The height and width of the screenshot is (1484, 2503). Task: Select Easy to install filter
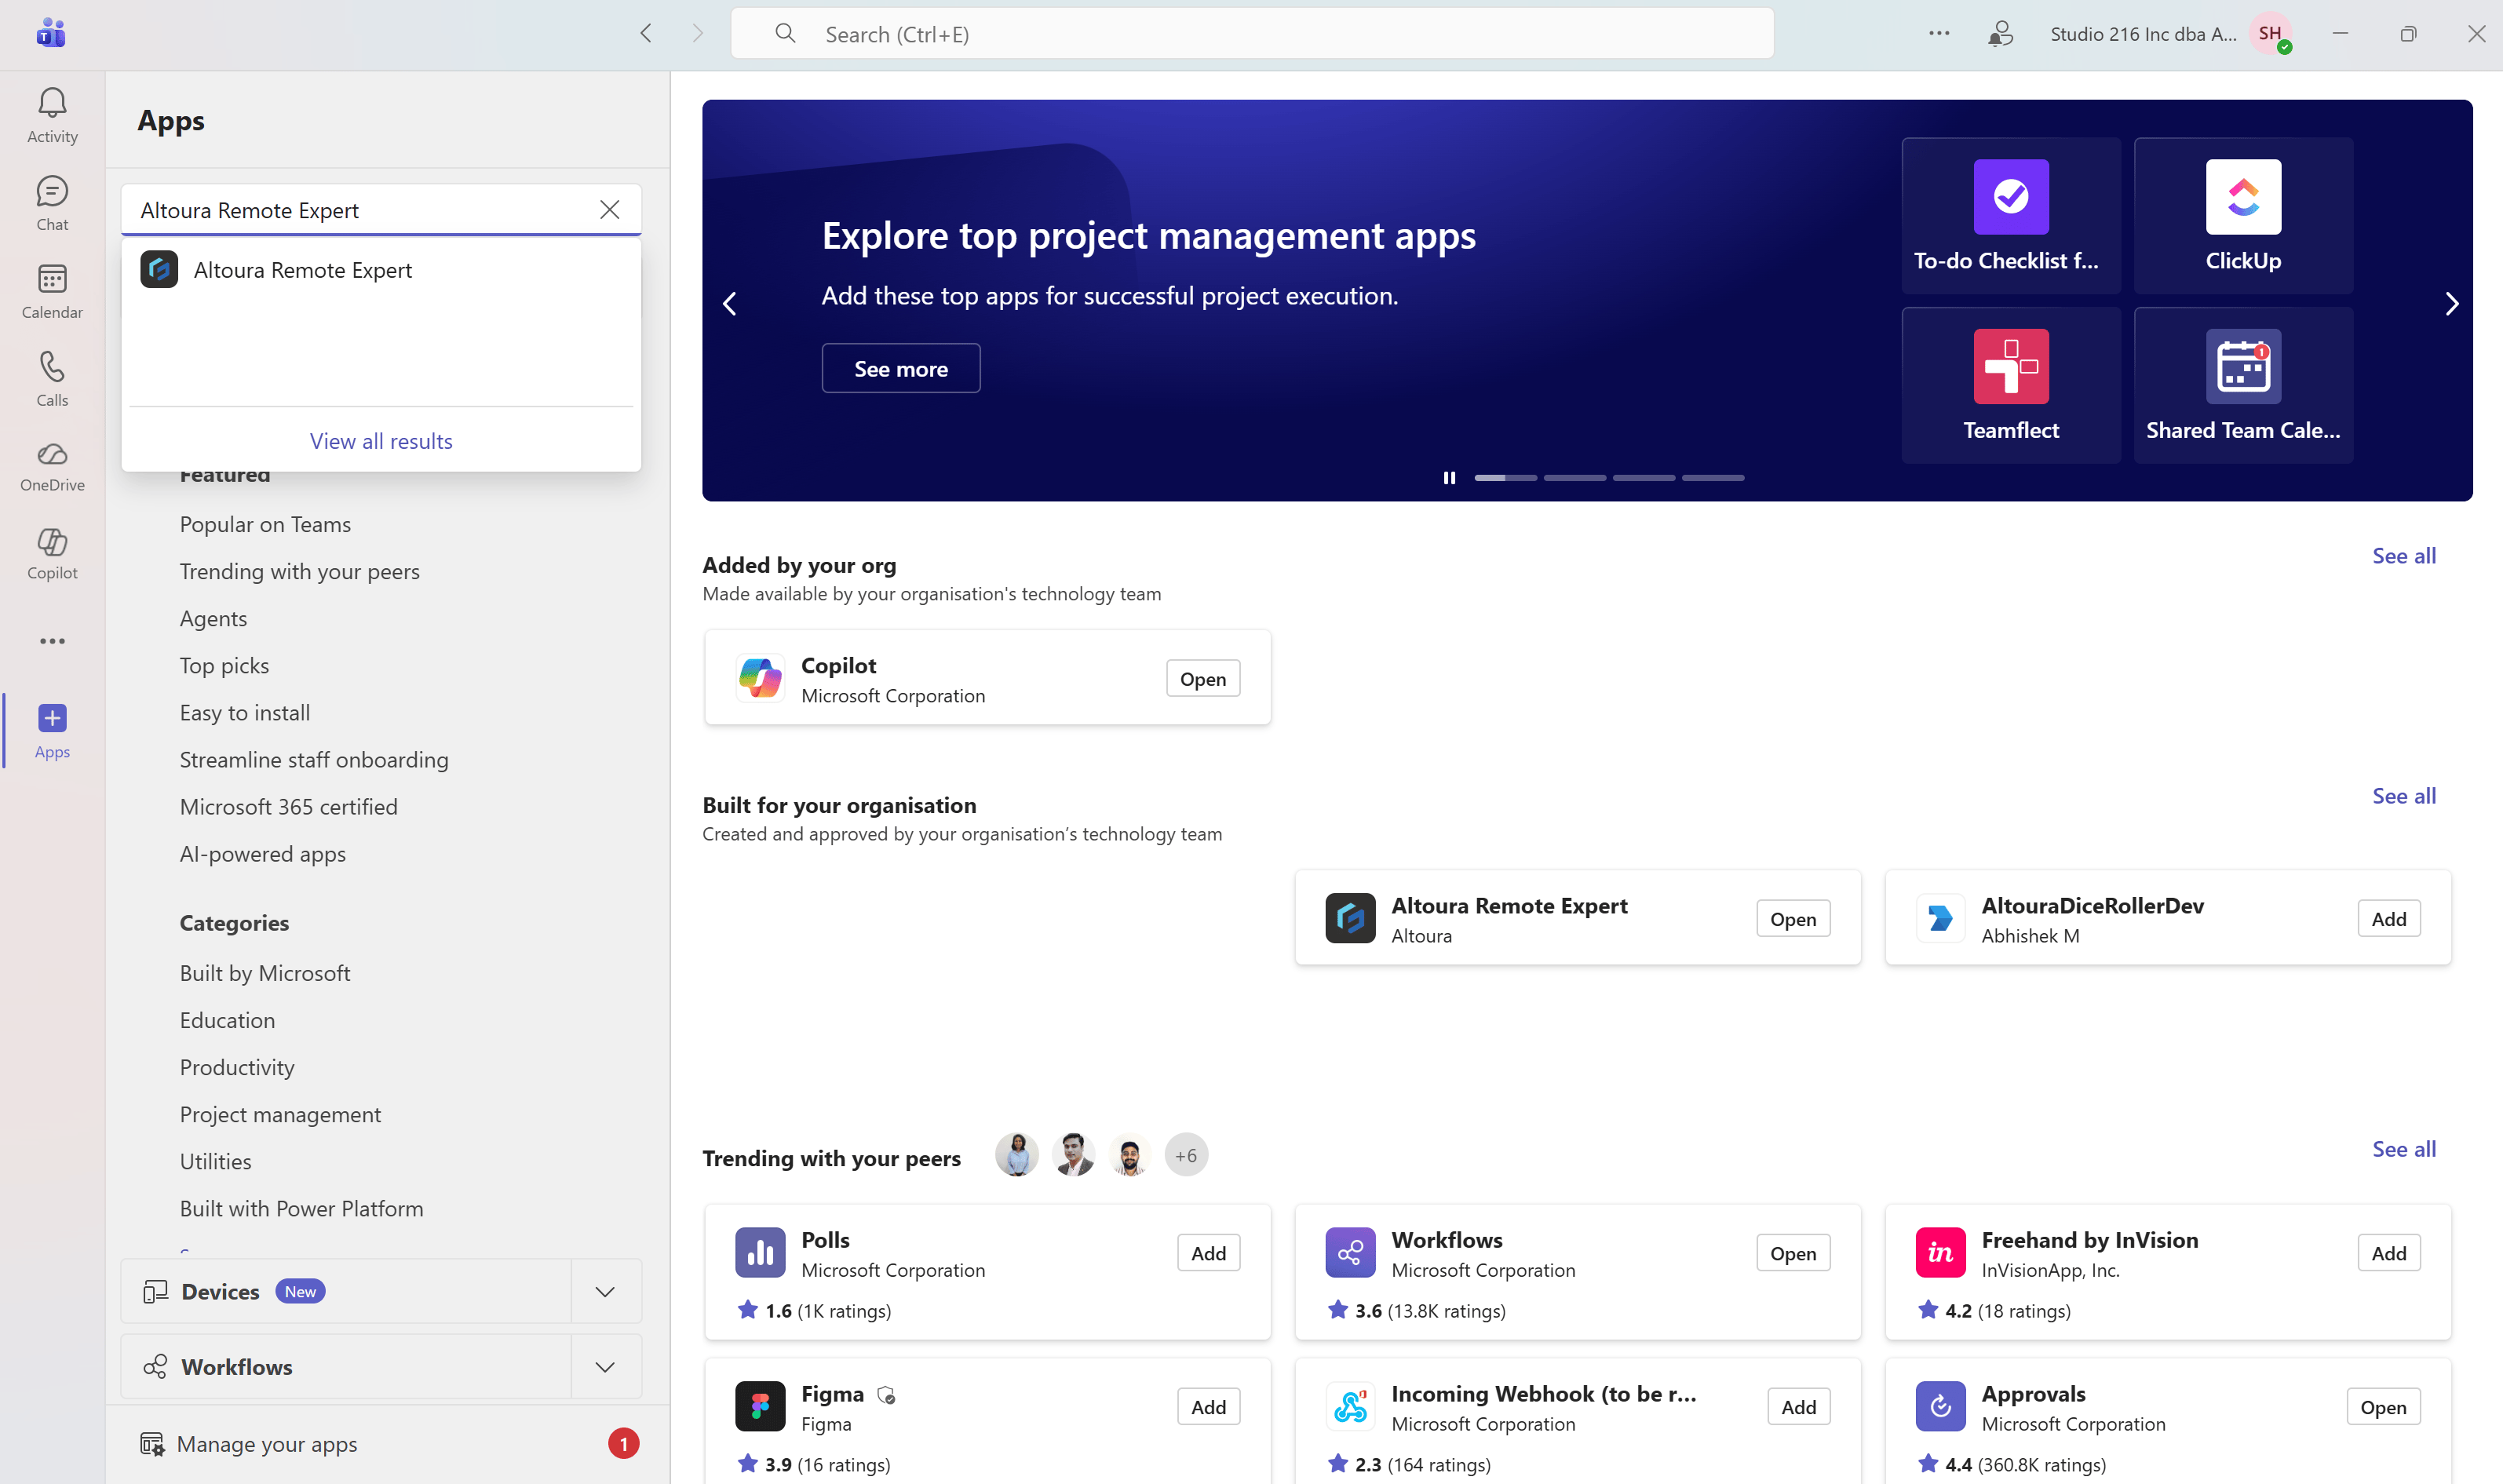(245, 713)
